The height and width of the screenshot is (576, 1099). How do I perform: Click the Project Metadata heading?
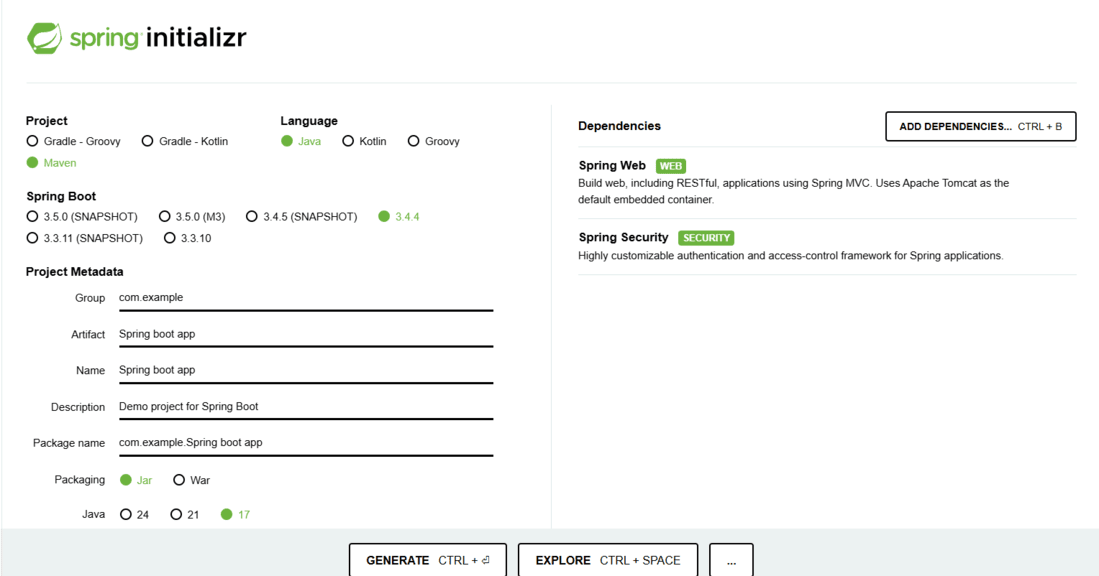[x=74, y=272]
